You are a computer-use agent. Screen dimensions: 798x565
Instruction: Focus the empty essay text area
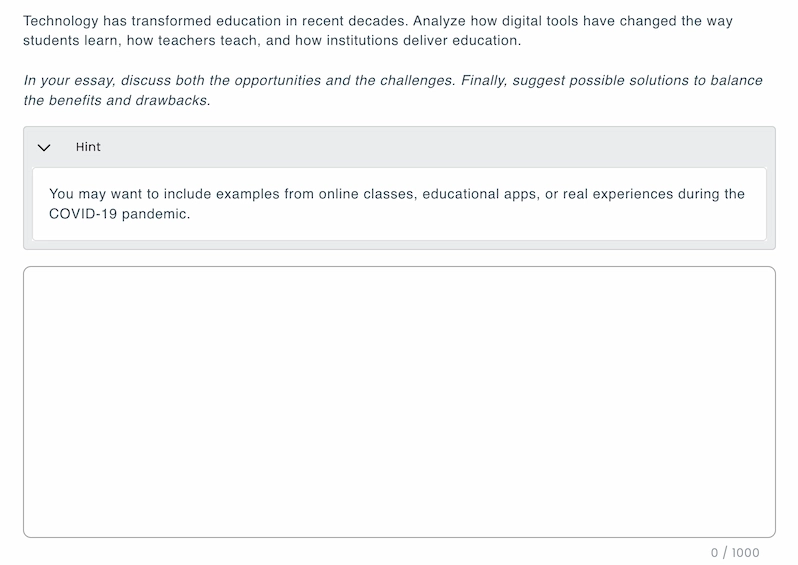pyautogui.click(x=399, y=402)
